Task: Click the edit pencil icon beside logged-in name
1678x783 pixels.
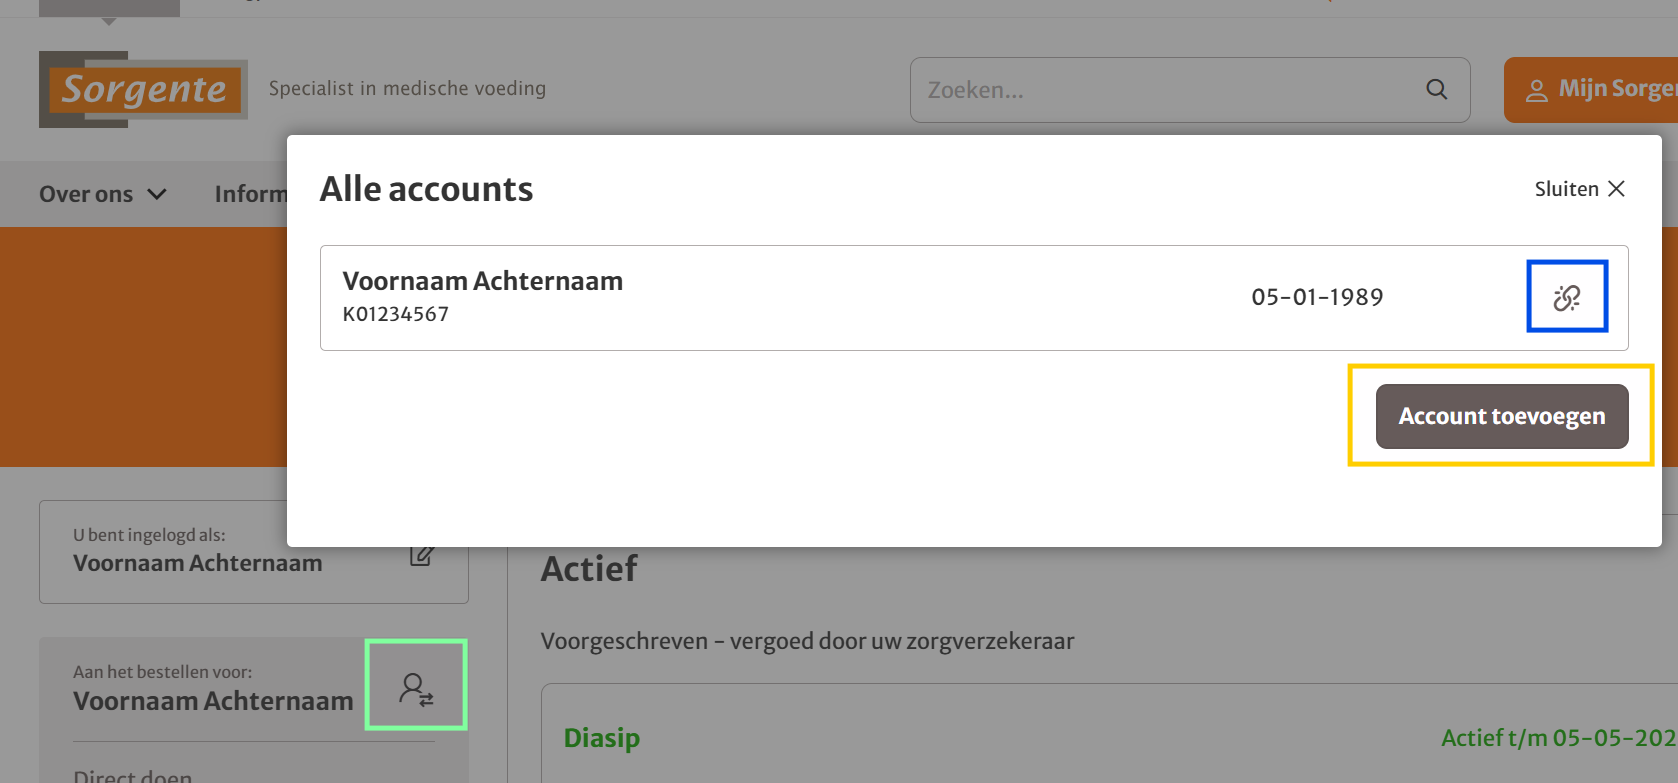Action: tap(421, 556)
